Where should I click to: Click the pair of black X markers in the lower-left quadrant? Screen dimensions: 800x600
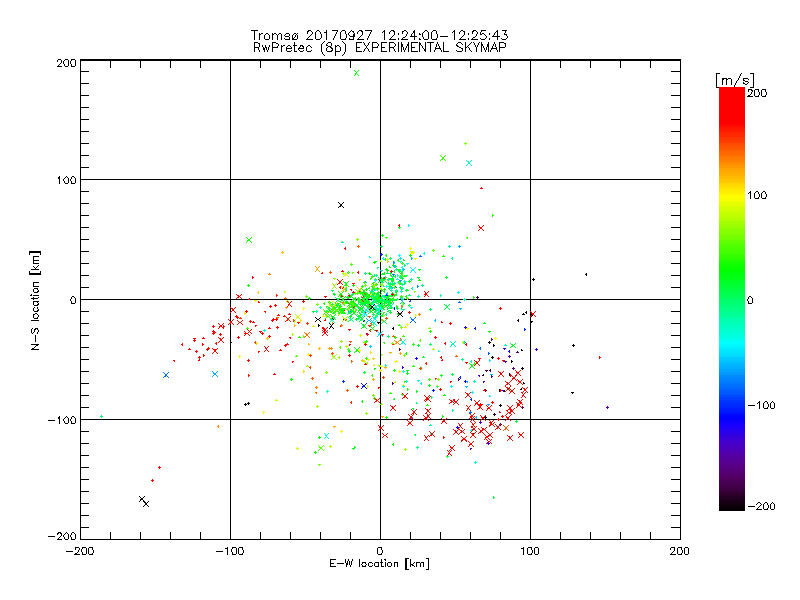pos(144,502)
